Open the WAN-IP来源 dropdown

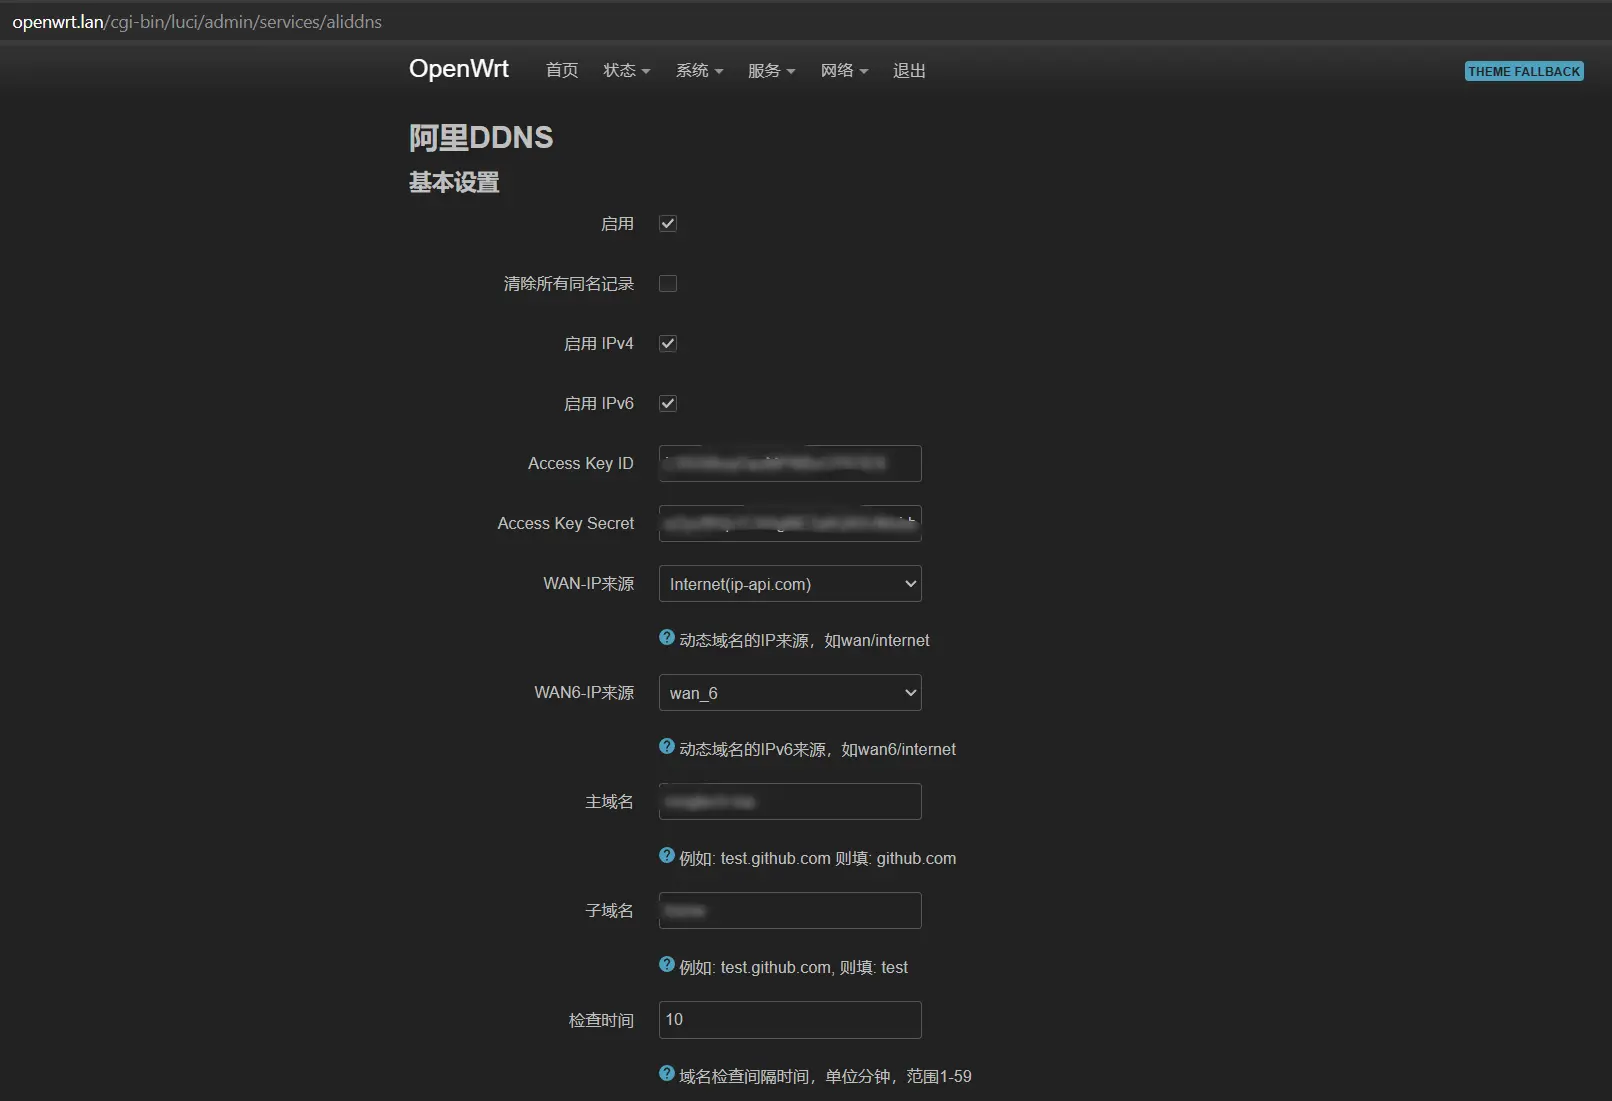pos(789,584)
